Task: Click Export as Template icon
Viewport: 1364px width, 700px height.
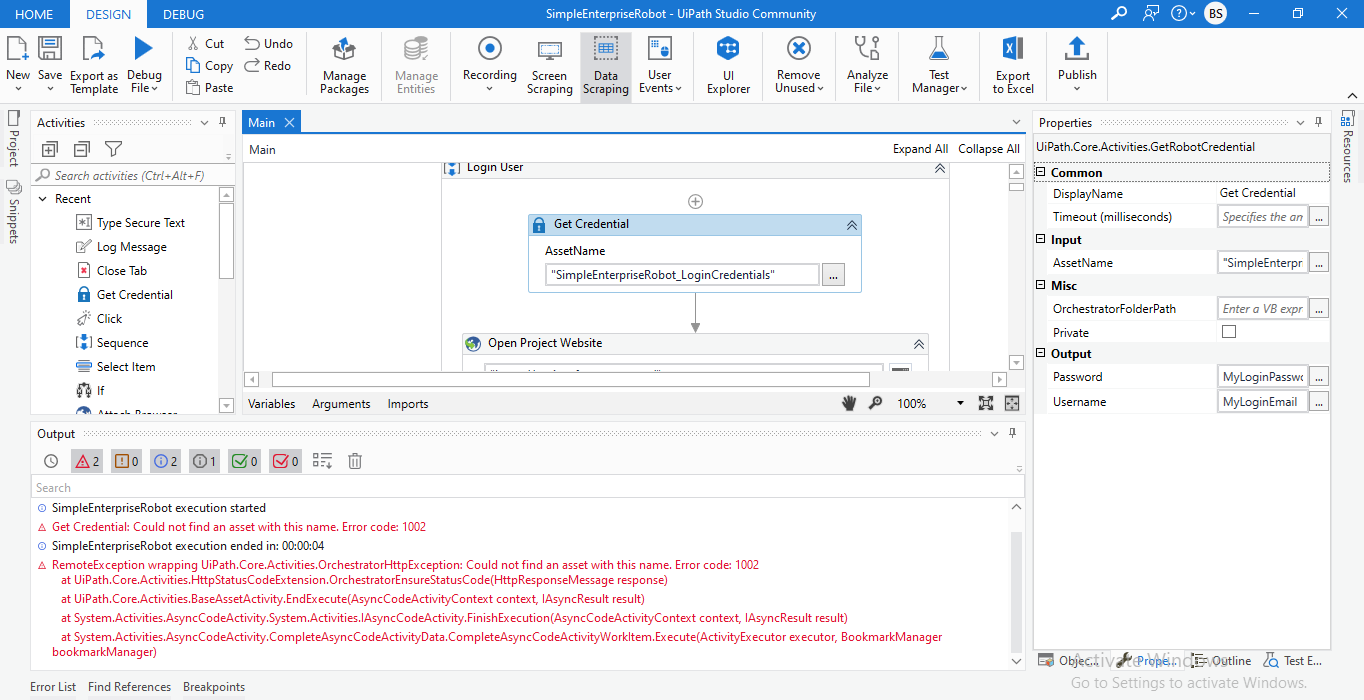Action: (94, 48)
